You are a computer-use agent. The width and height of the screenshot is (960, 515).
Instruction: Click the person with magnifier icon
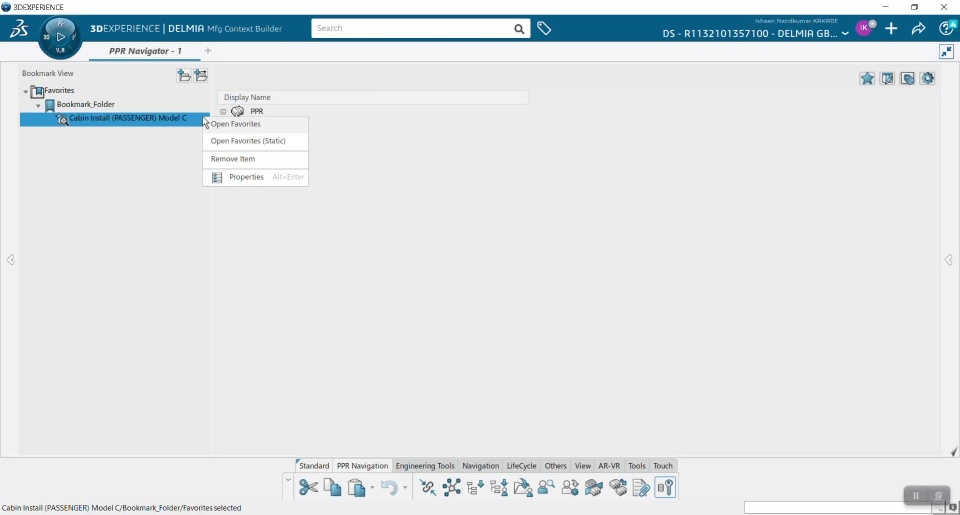pyautogui.click(x=546, y=487)
